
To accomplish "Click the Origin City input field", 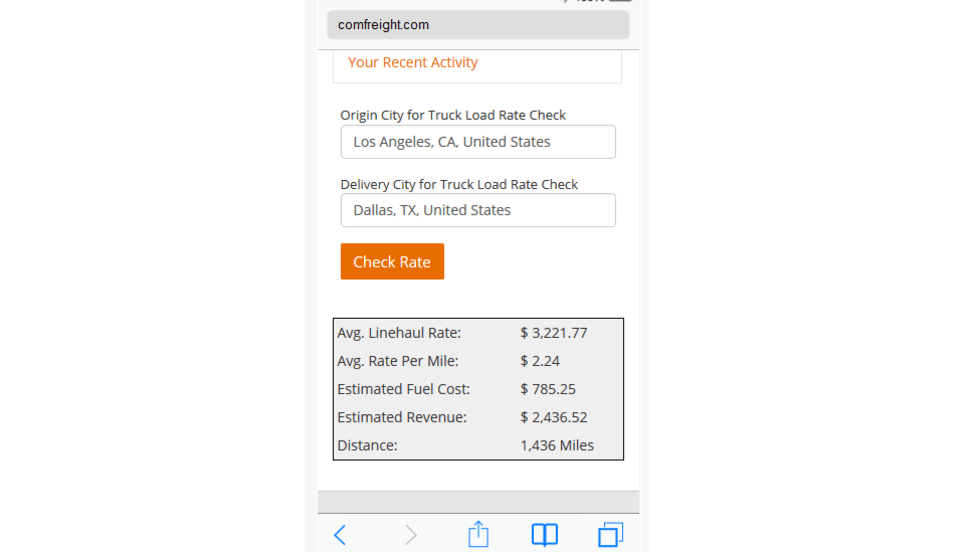I will coord(478,142).
